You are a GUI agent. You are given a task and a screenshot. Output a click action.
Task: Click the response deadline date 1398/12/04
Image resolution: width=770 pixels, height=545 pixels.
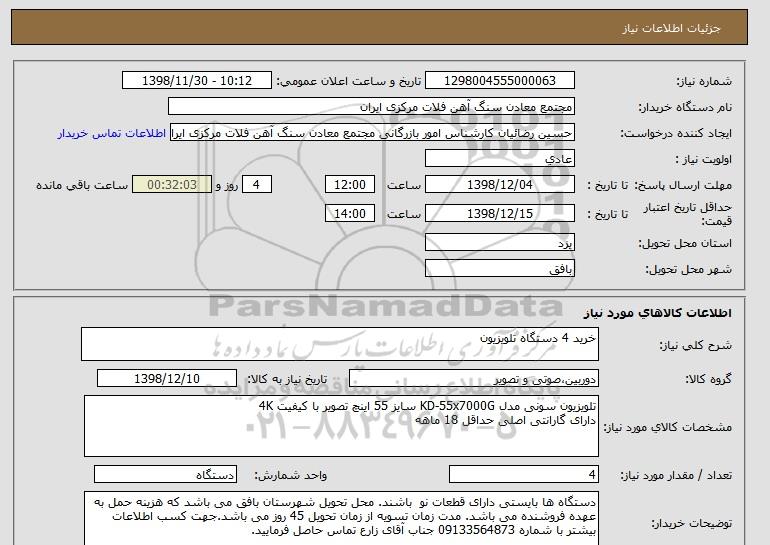point(499,185)
